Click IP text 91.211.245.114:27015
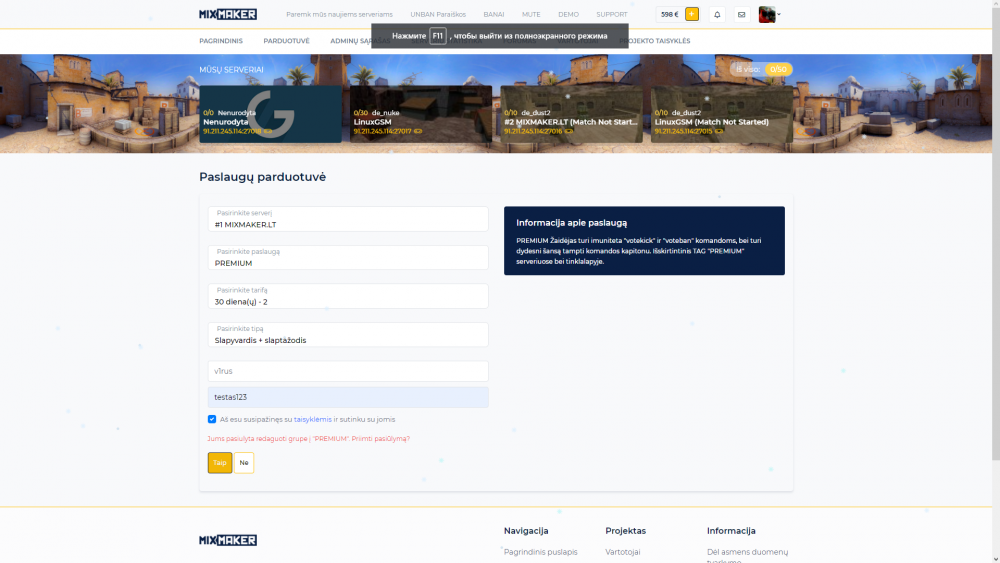The height and width of the screenshot is (563, 1000). 684,131
